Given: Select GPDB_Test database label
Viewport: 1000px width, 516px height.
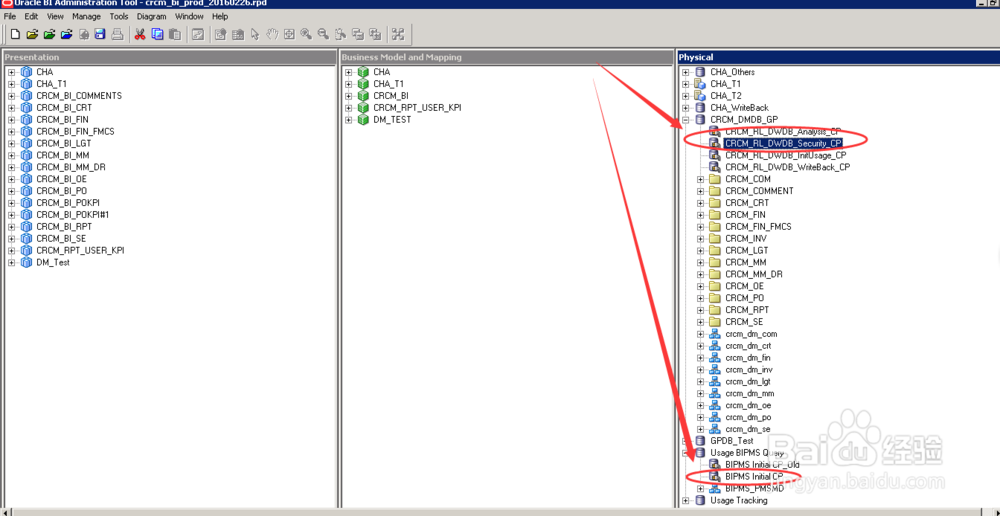Looking at the screenshot, I should [x=732, y=441].
